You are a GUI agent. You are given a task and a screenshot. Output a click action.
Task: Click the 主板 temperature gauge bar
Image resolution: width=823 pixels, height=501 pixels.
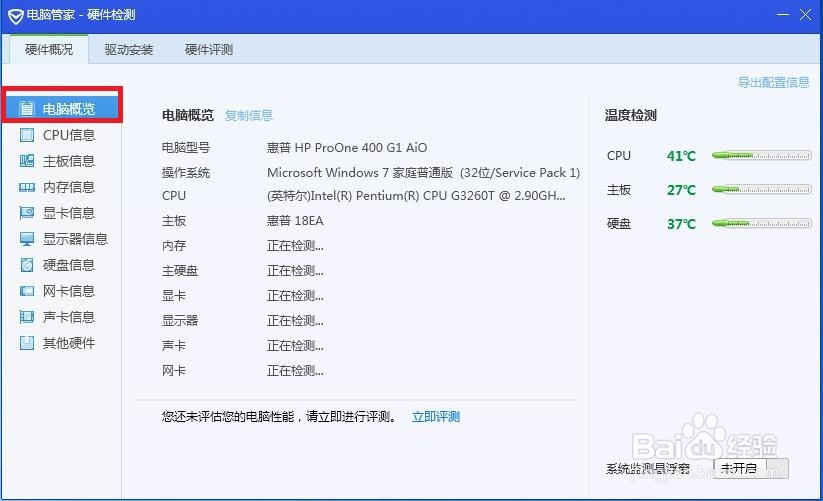[762, 189]
